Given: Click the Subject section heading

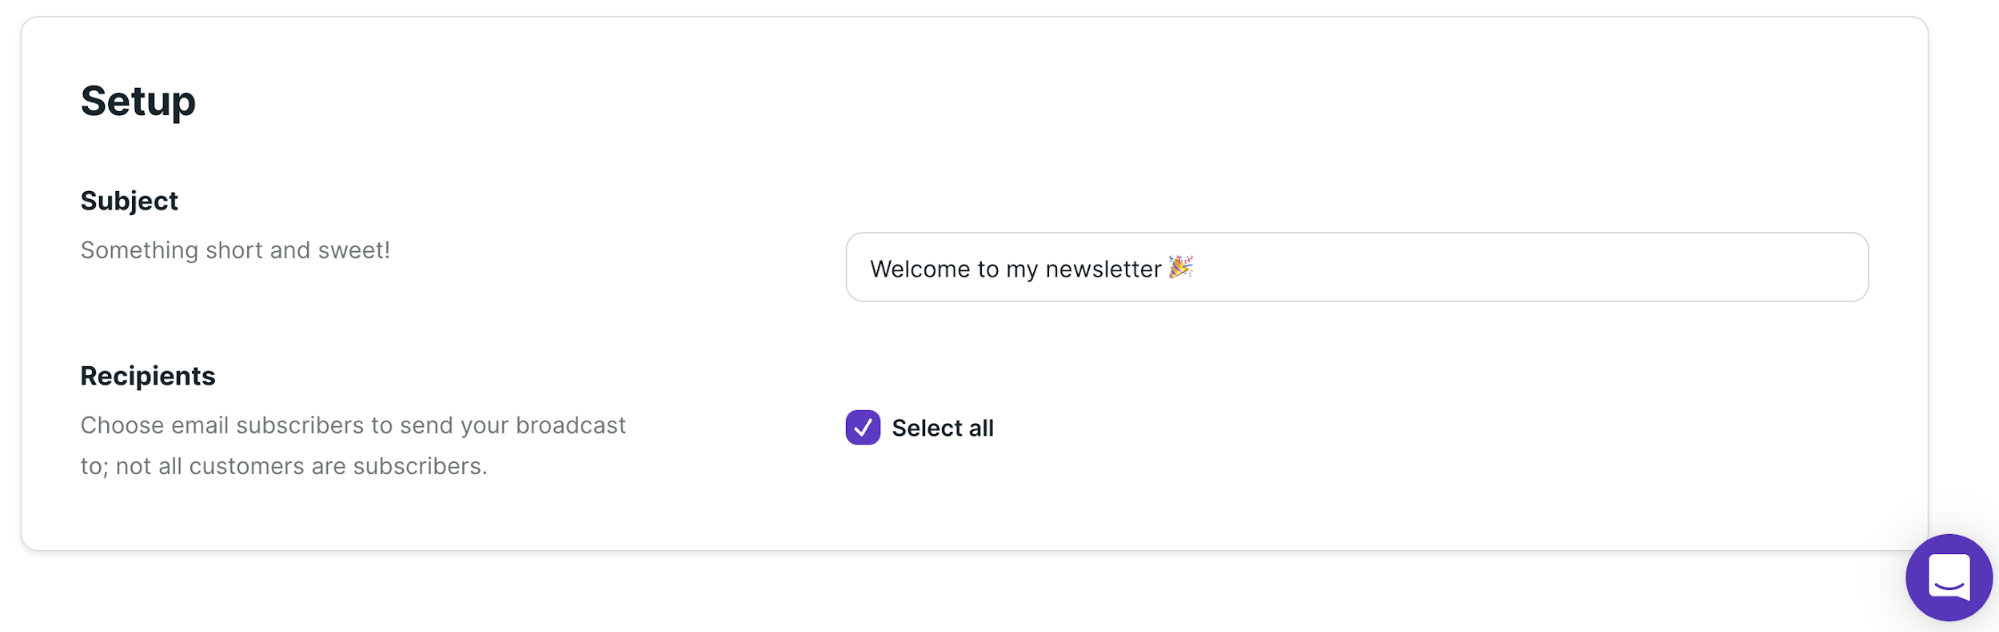Looking at the screenshot, I should (130, 200).
